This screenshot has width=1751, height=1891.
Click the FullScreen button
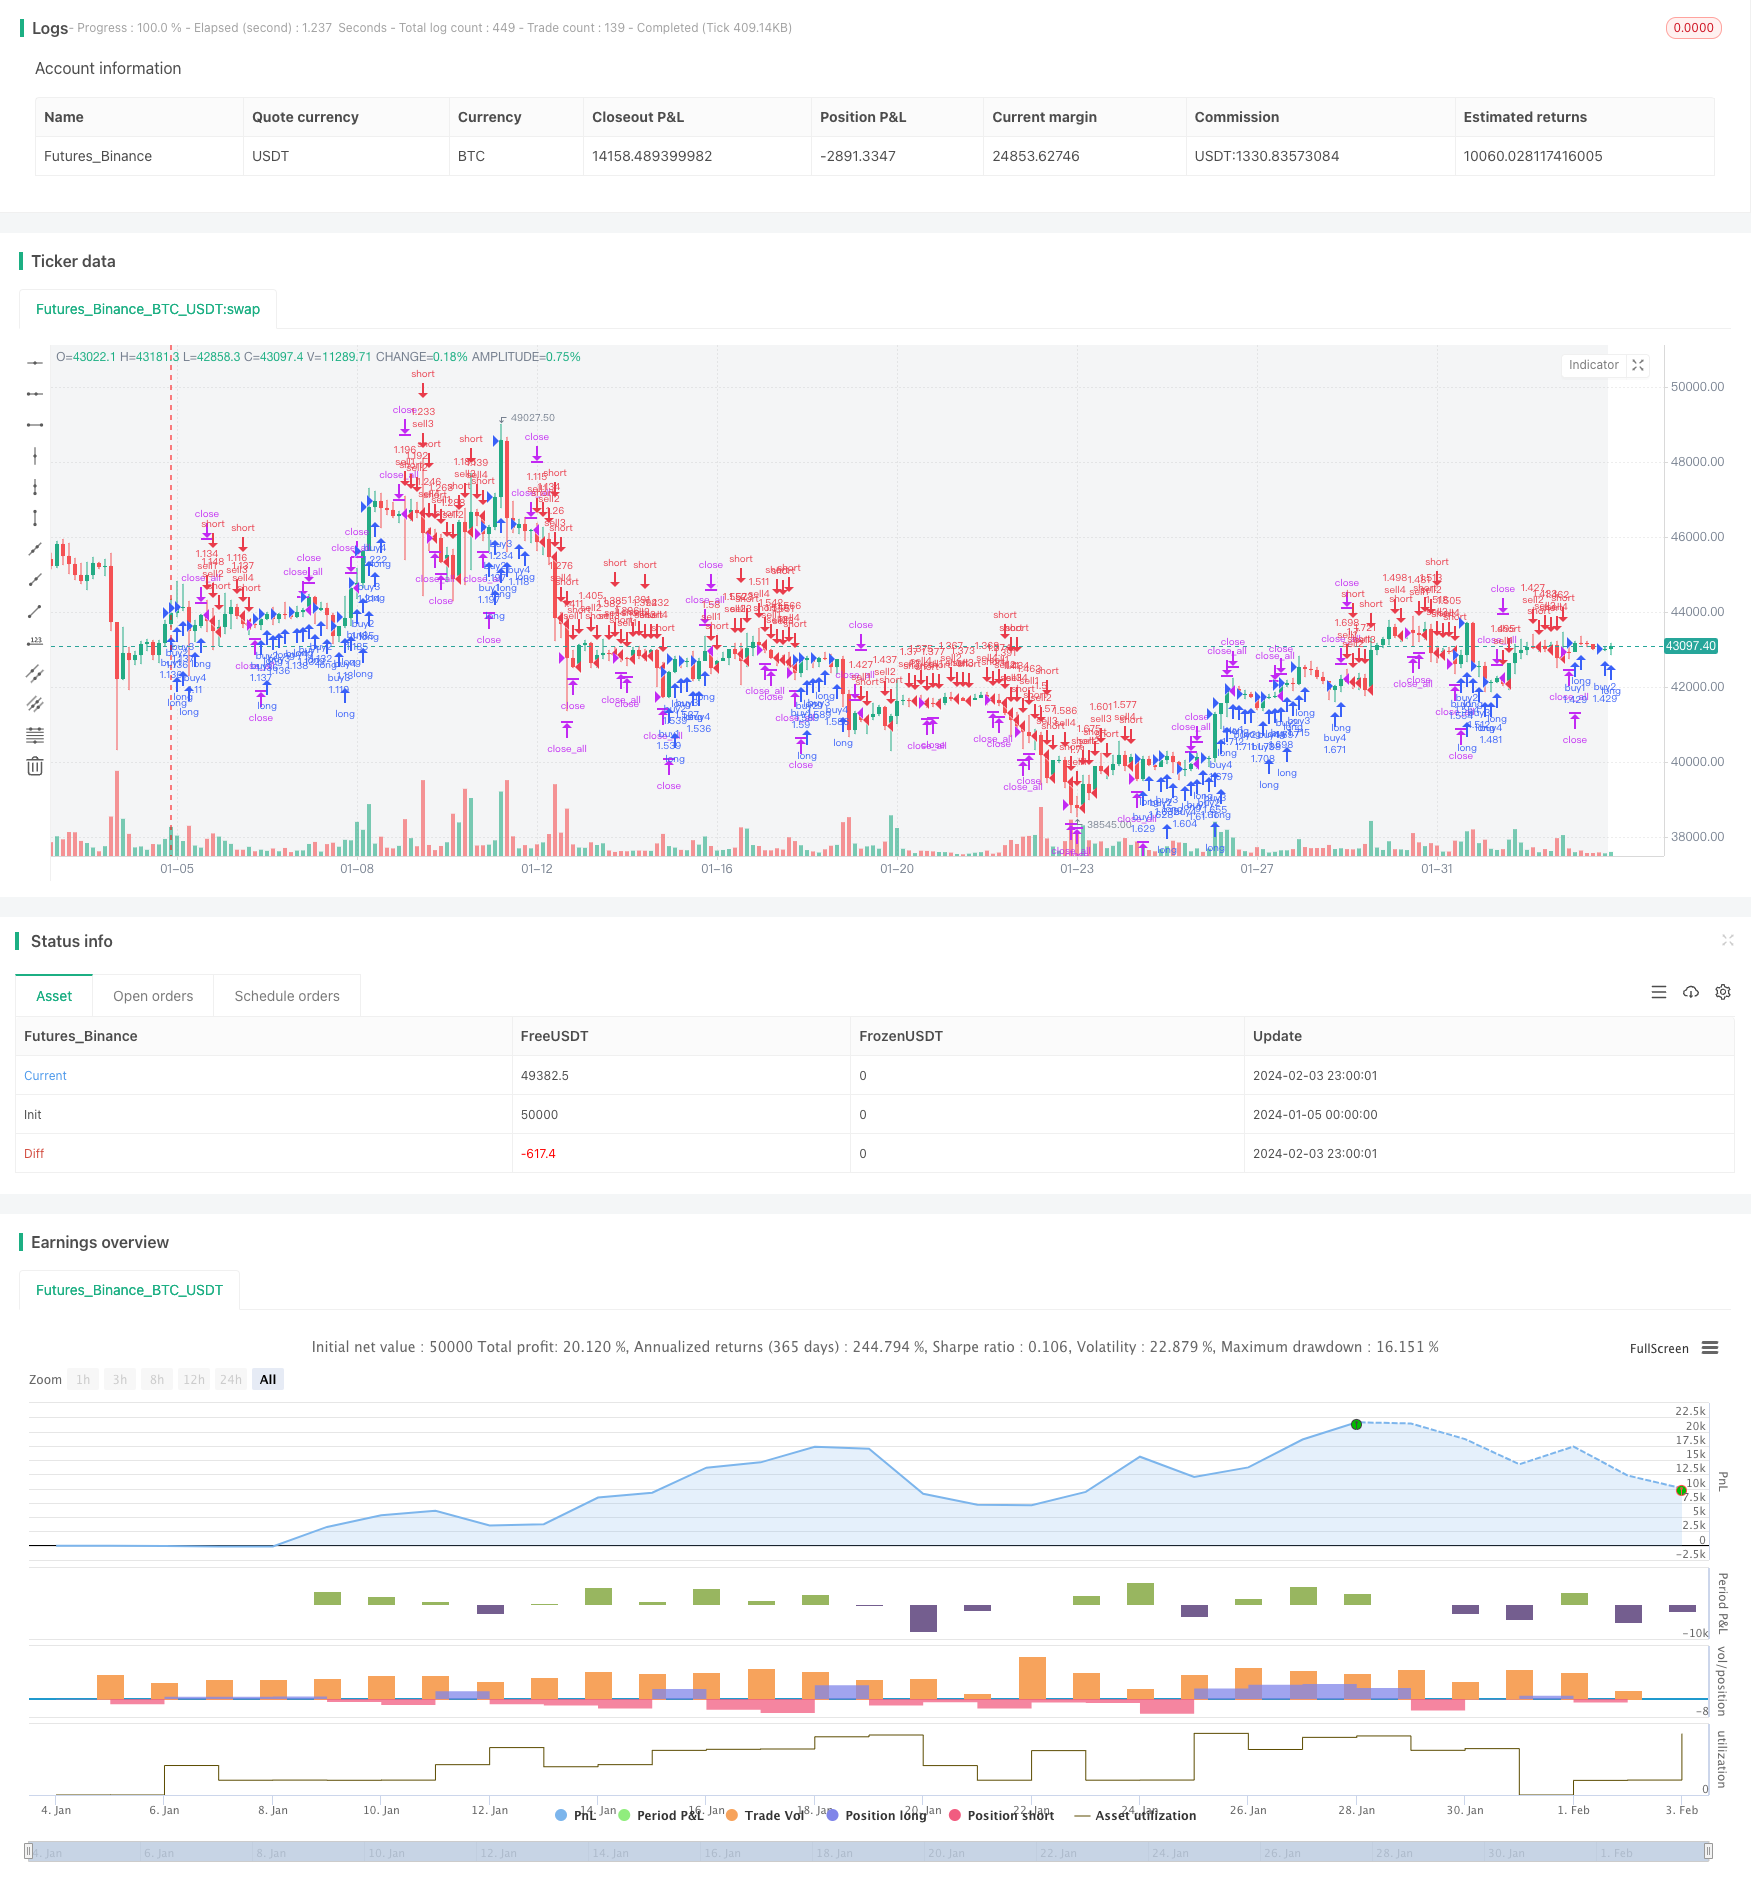1658,1348
